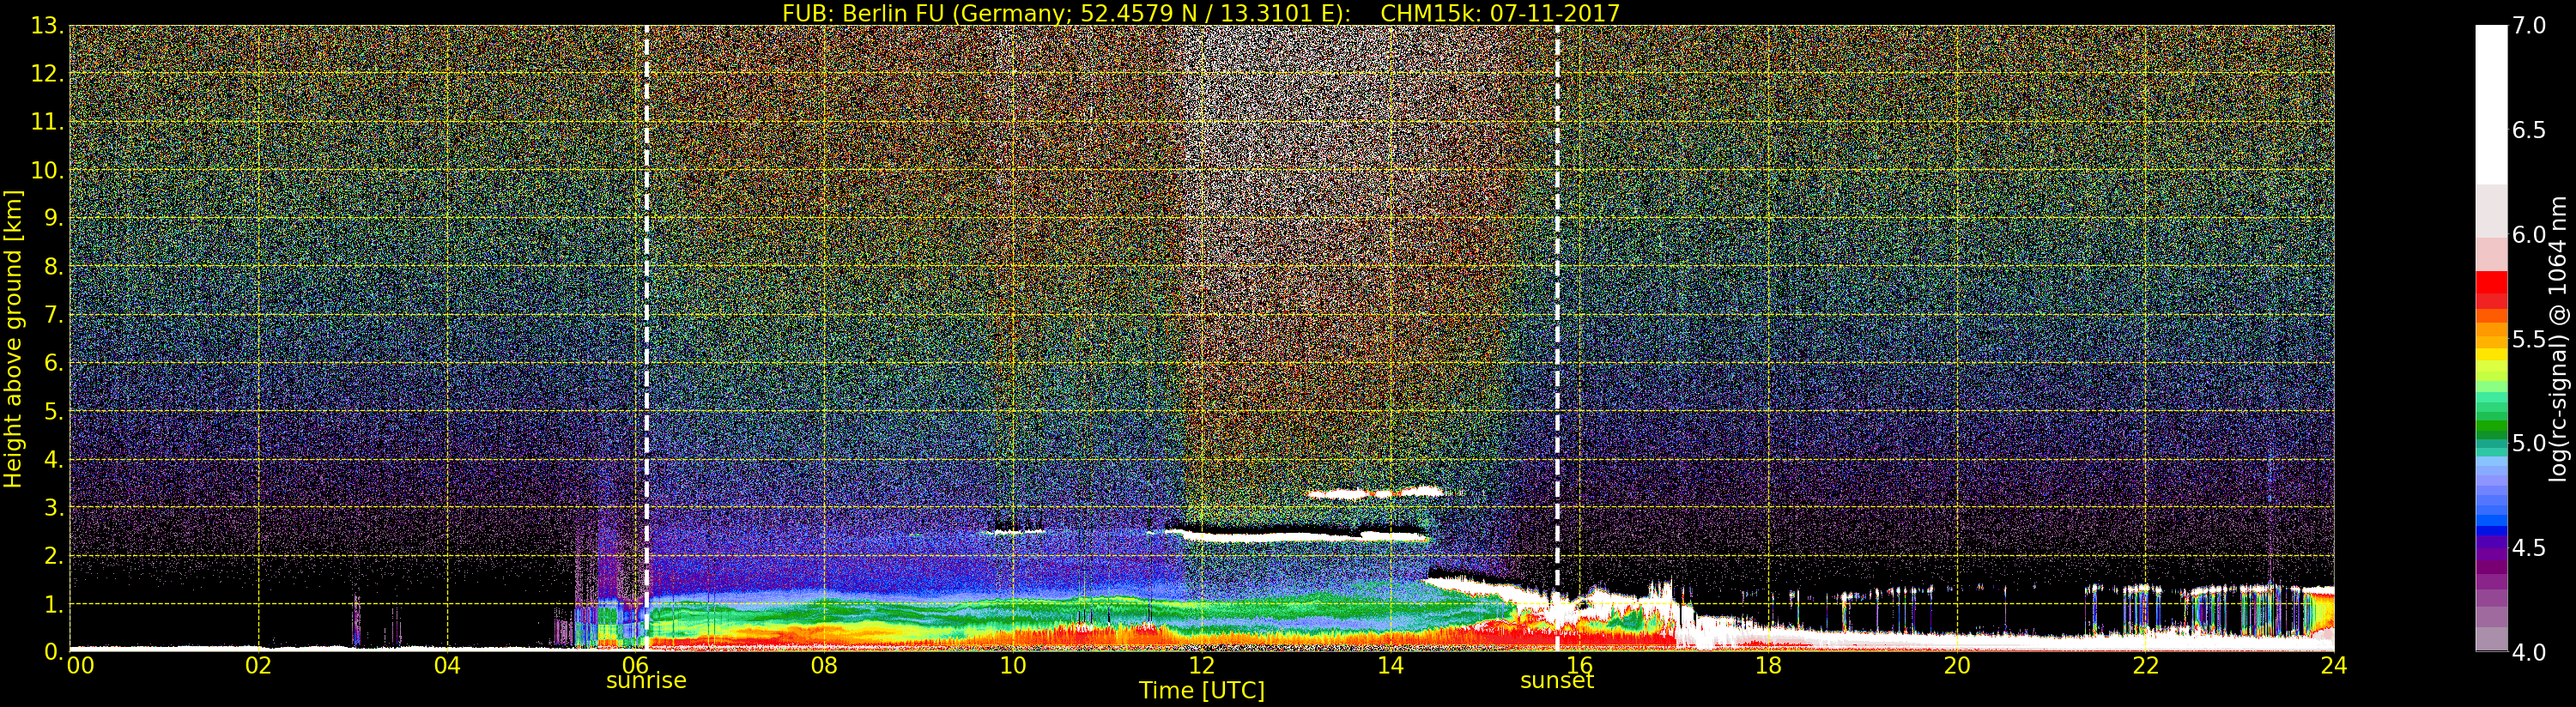Select the white dashed sunset line
Image resolution: width=2576 pixels, height=707 pixels.
click(1557, 338)
